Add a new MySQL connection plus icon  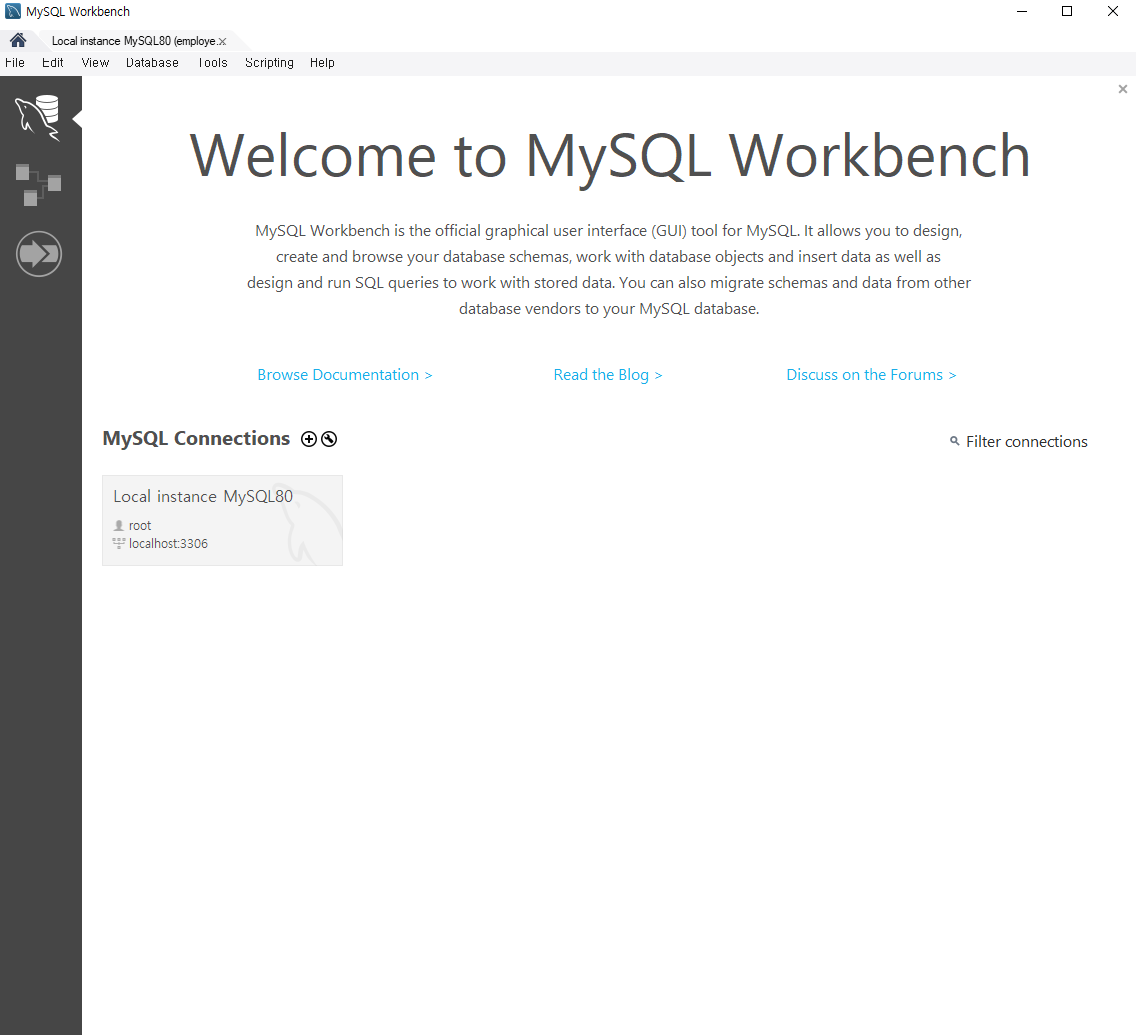[x=309, y=439]
